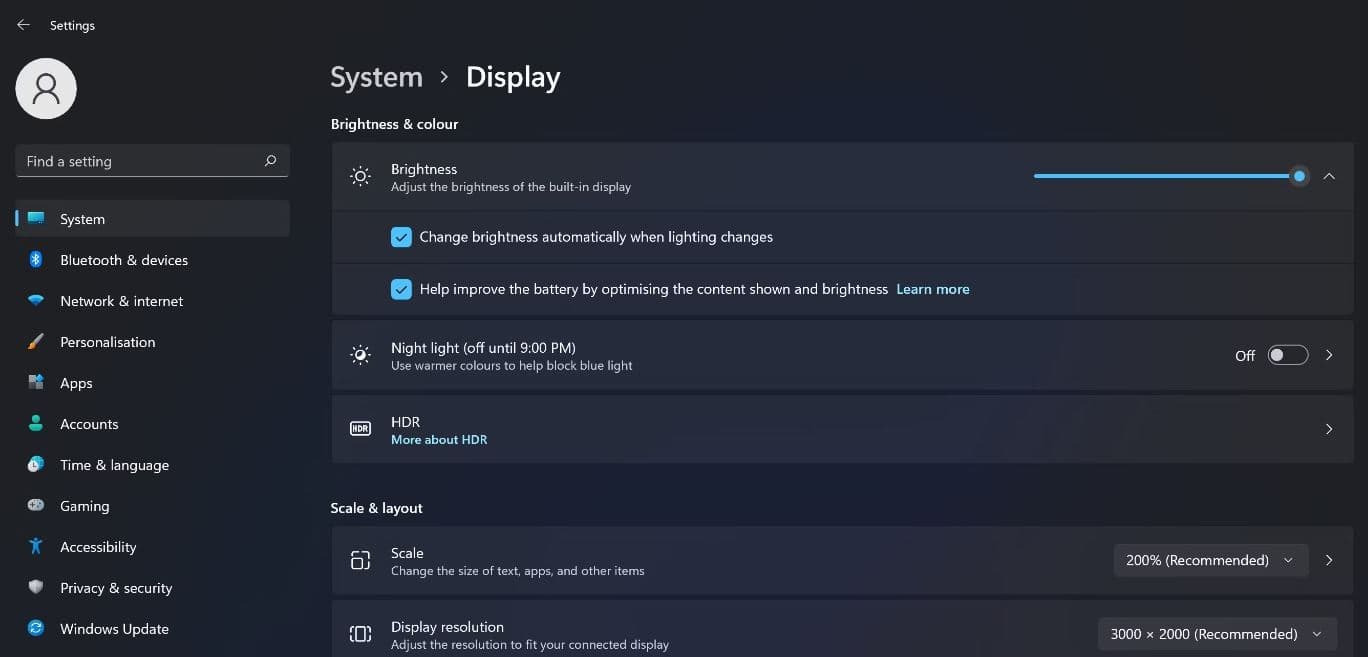Uncheck Help improve the battery by optimising content
1368x657 pixels.
[401, 289]
